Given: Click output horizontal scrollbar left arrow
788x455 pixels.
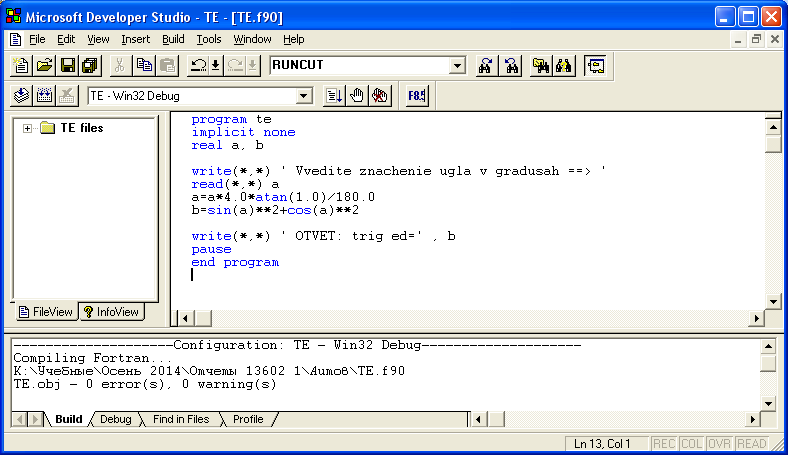Looking at the screenshot, I should pyautogui.click(x=479, y=419).
